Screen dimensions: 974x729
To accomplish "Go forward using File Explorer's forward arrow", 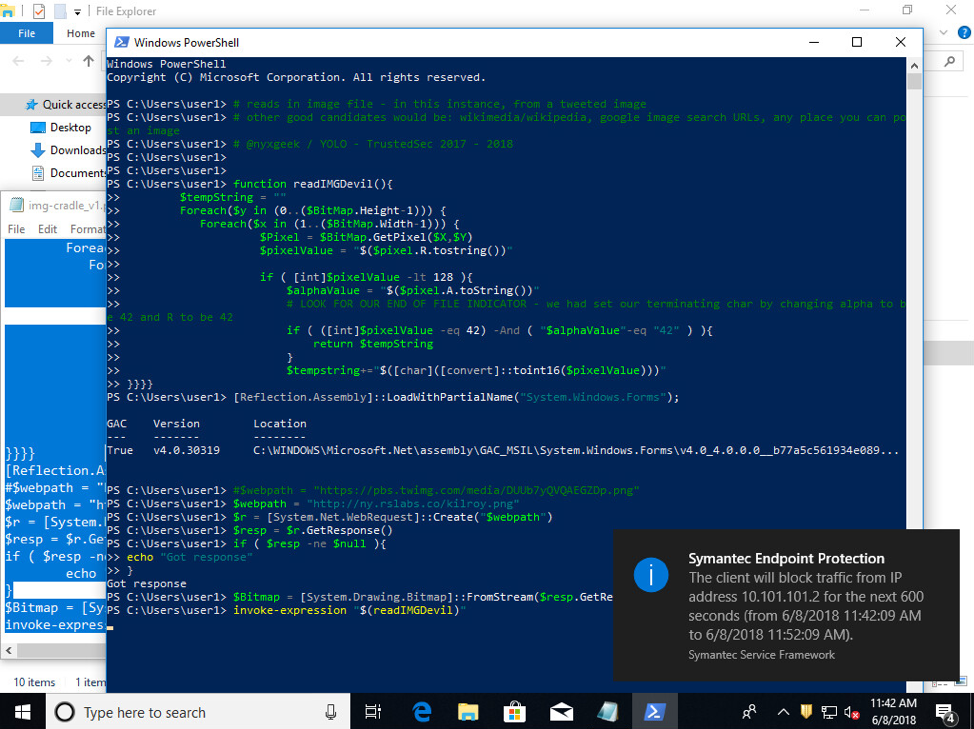I will (x=47, y=61).
